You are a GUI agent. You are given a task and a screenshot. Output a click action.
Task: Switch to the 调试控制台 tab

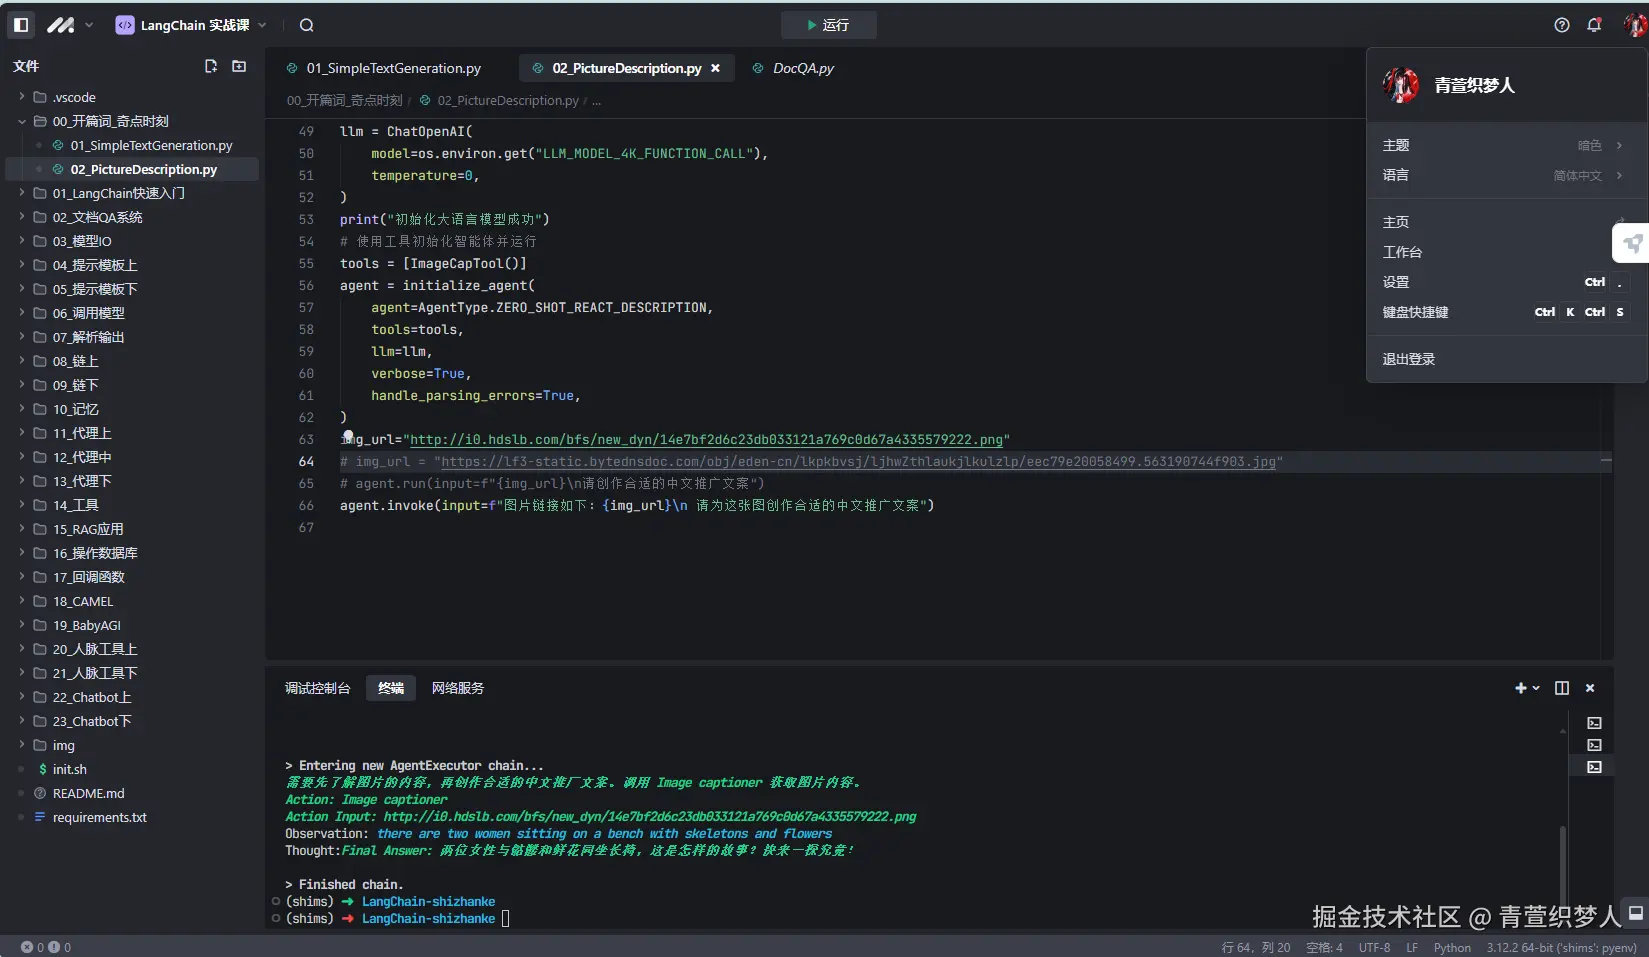point(317,688)
